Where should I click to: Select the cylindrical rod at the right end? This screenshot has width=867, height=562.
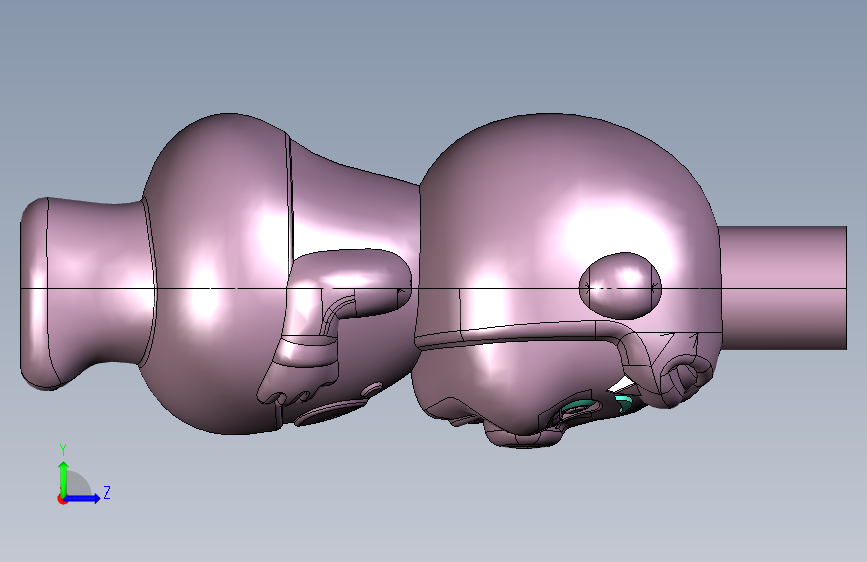coord(783,288)
